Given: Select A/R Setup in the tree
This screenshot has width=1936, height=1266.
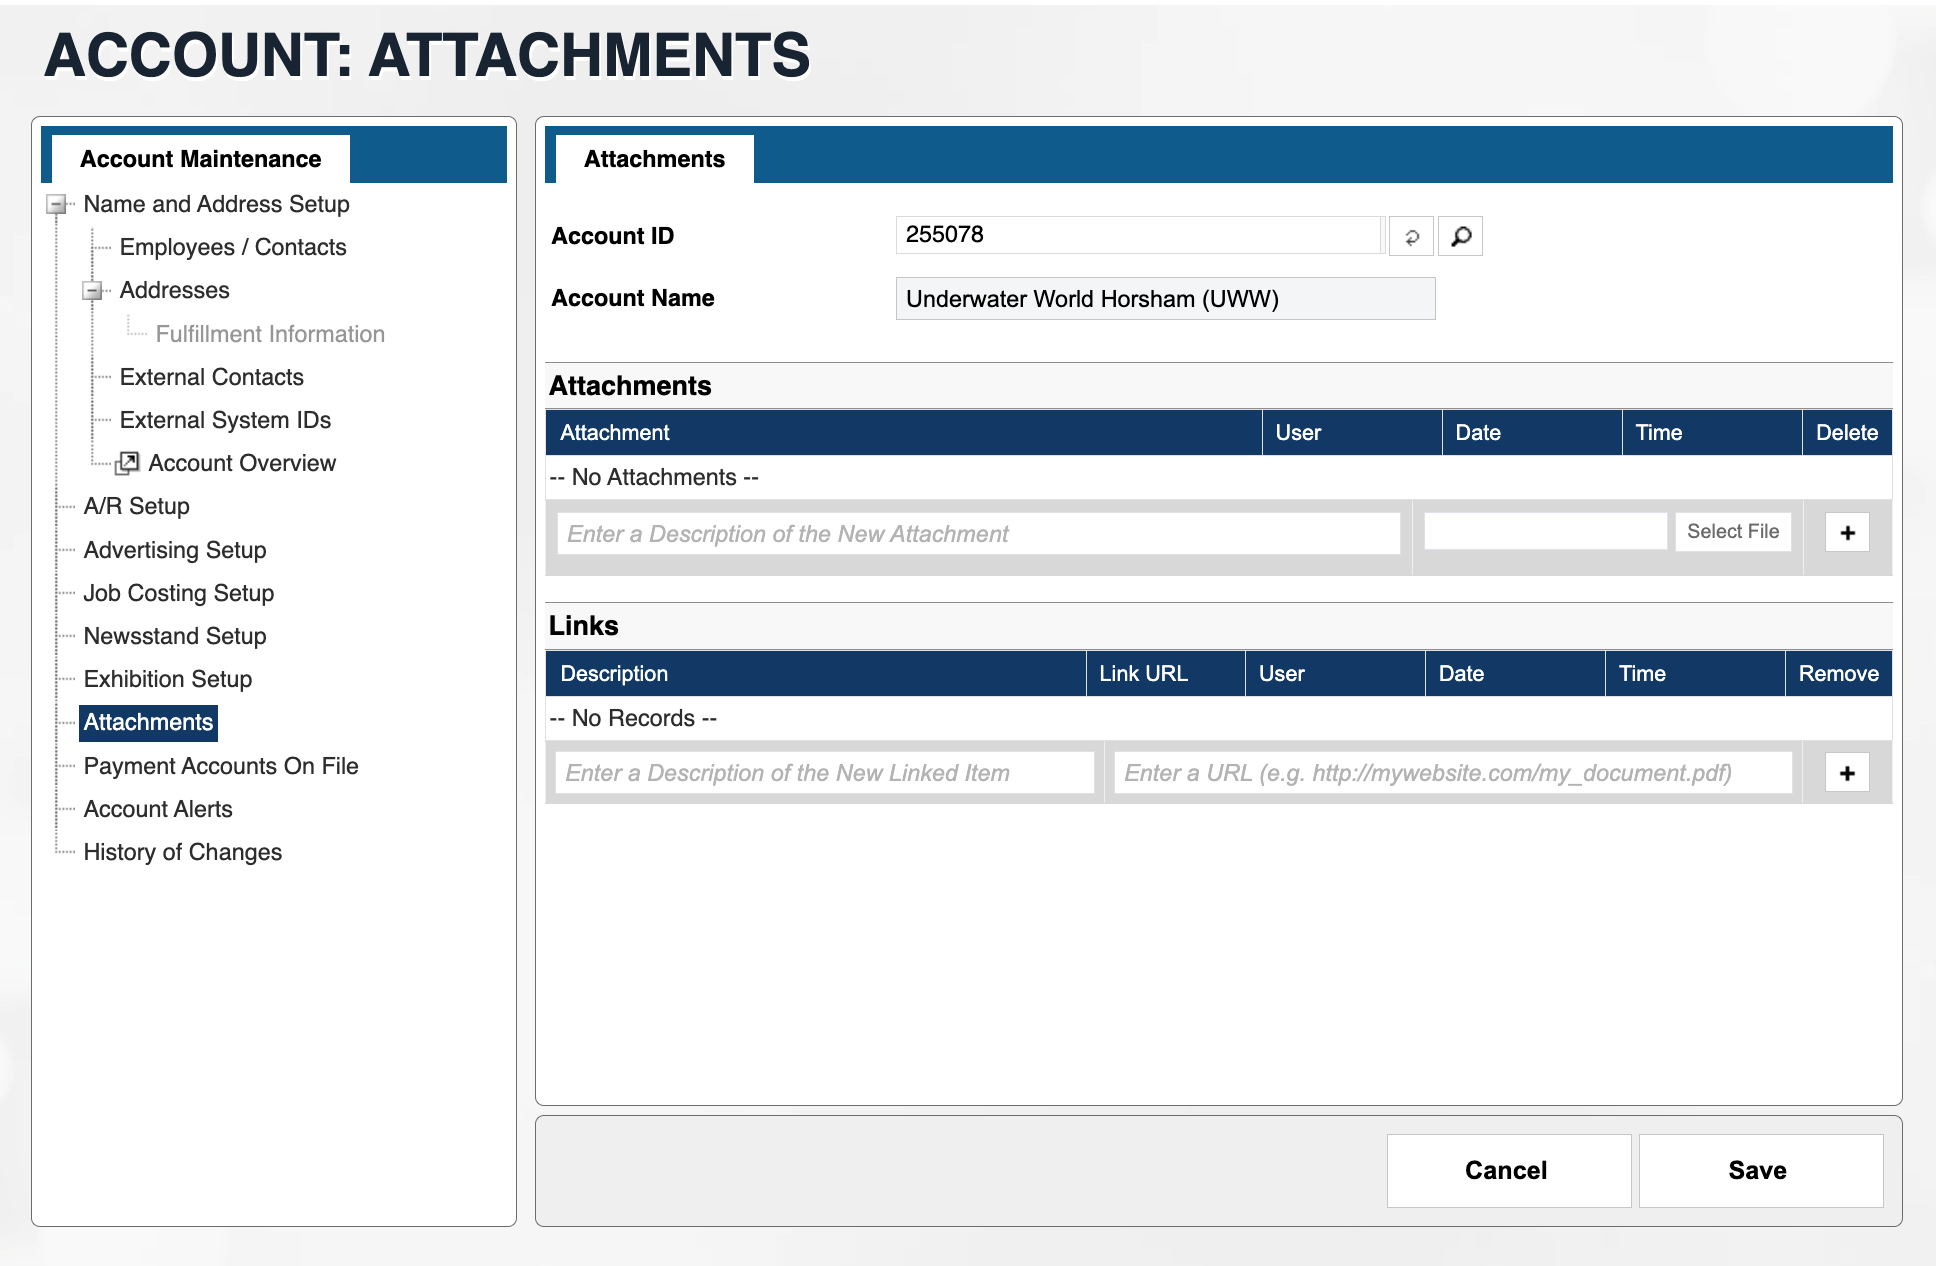Looking at the screenshot, I should pyautogui.click(x=136, y=506).
